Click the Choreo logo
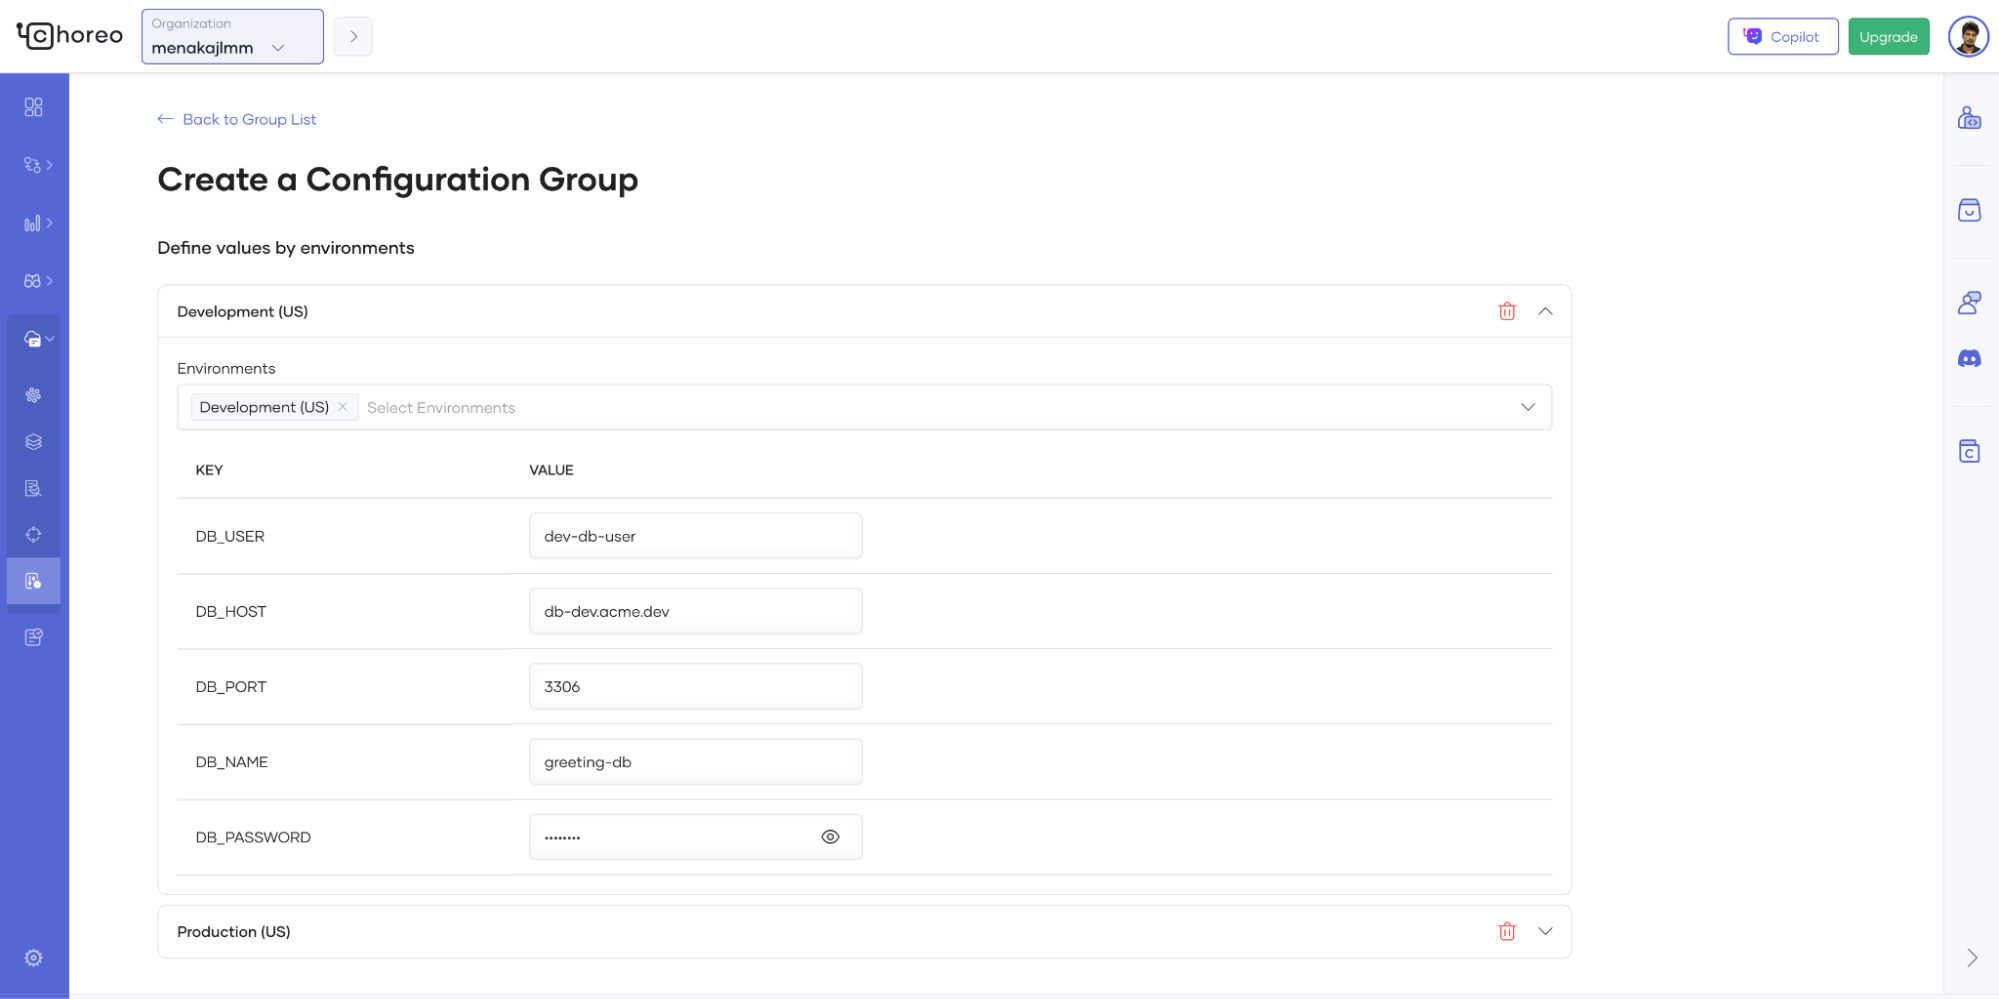Screen dimensions: 1999x999 click(70, 36)
